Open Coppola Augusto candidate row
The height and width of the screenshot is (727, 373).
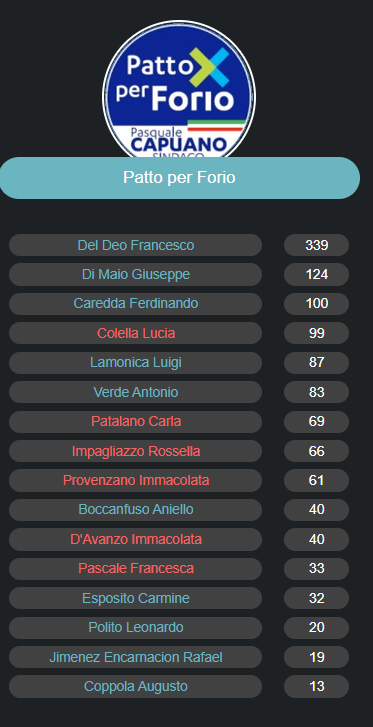coord(135,686)
